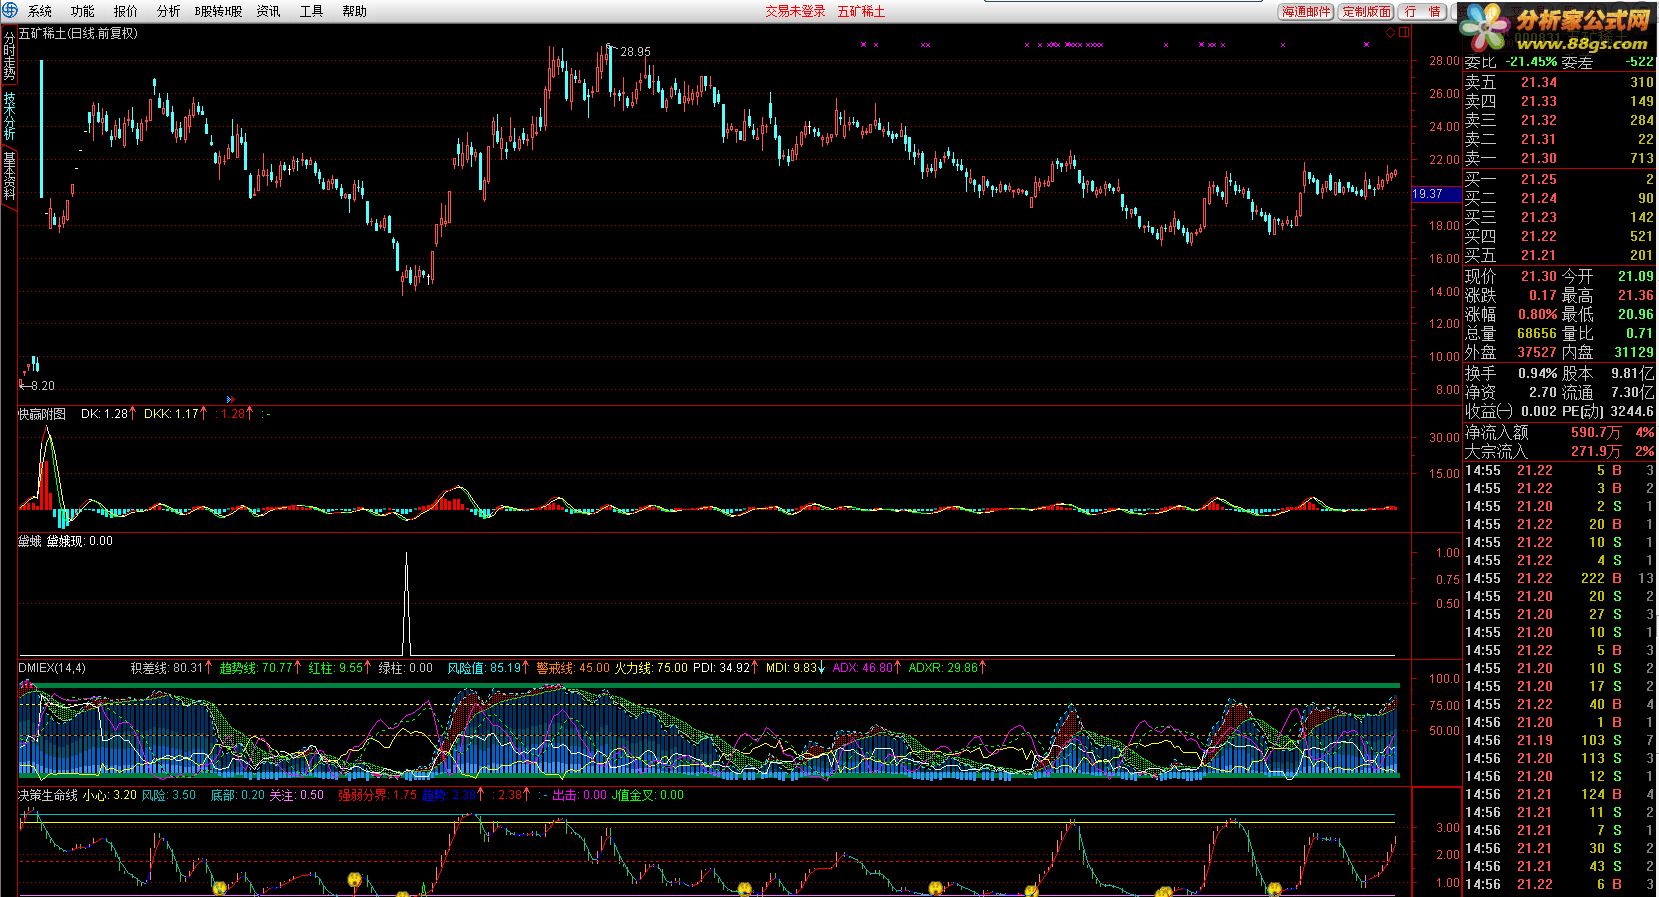1659x897 pixels.
Task: Click the 定制版面 button
Action: pos(1366,12)
